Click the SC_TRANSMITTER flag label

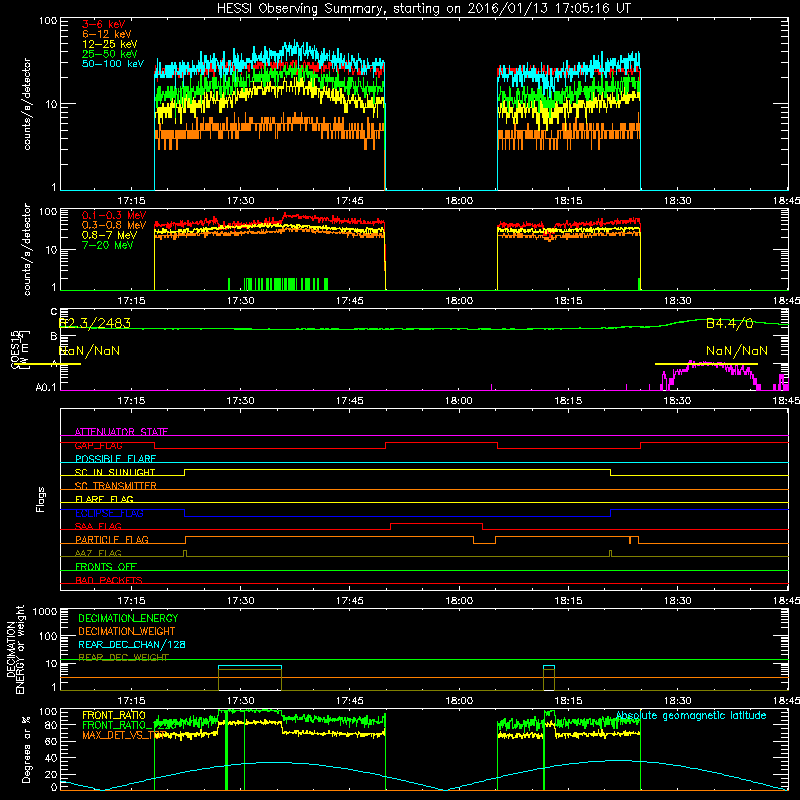coord(115,486)
